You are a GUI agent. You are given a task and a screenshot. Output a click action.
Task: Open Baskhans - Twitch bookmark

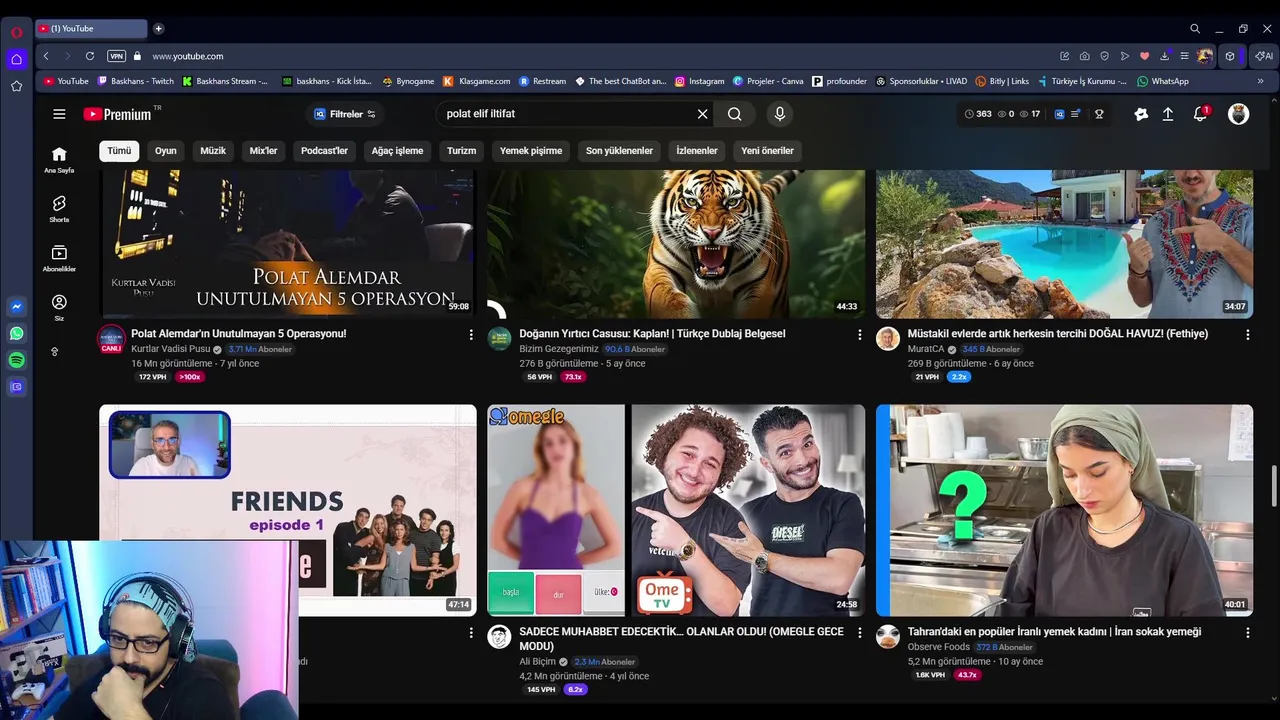[x=135, y=81]
